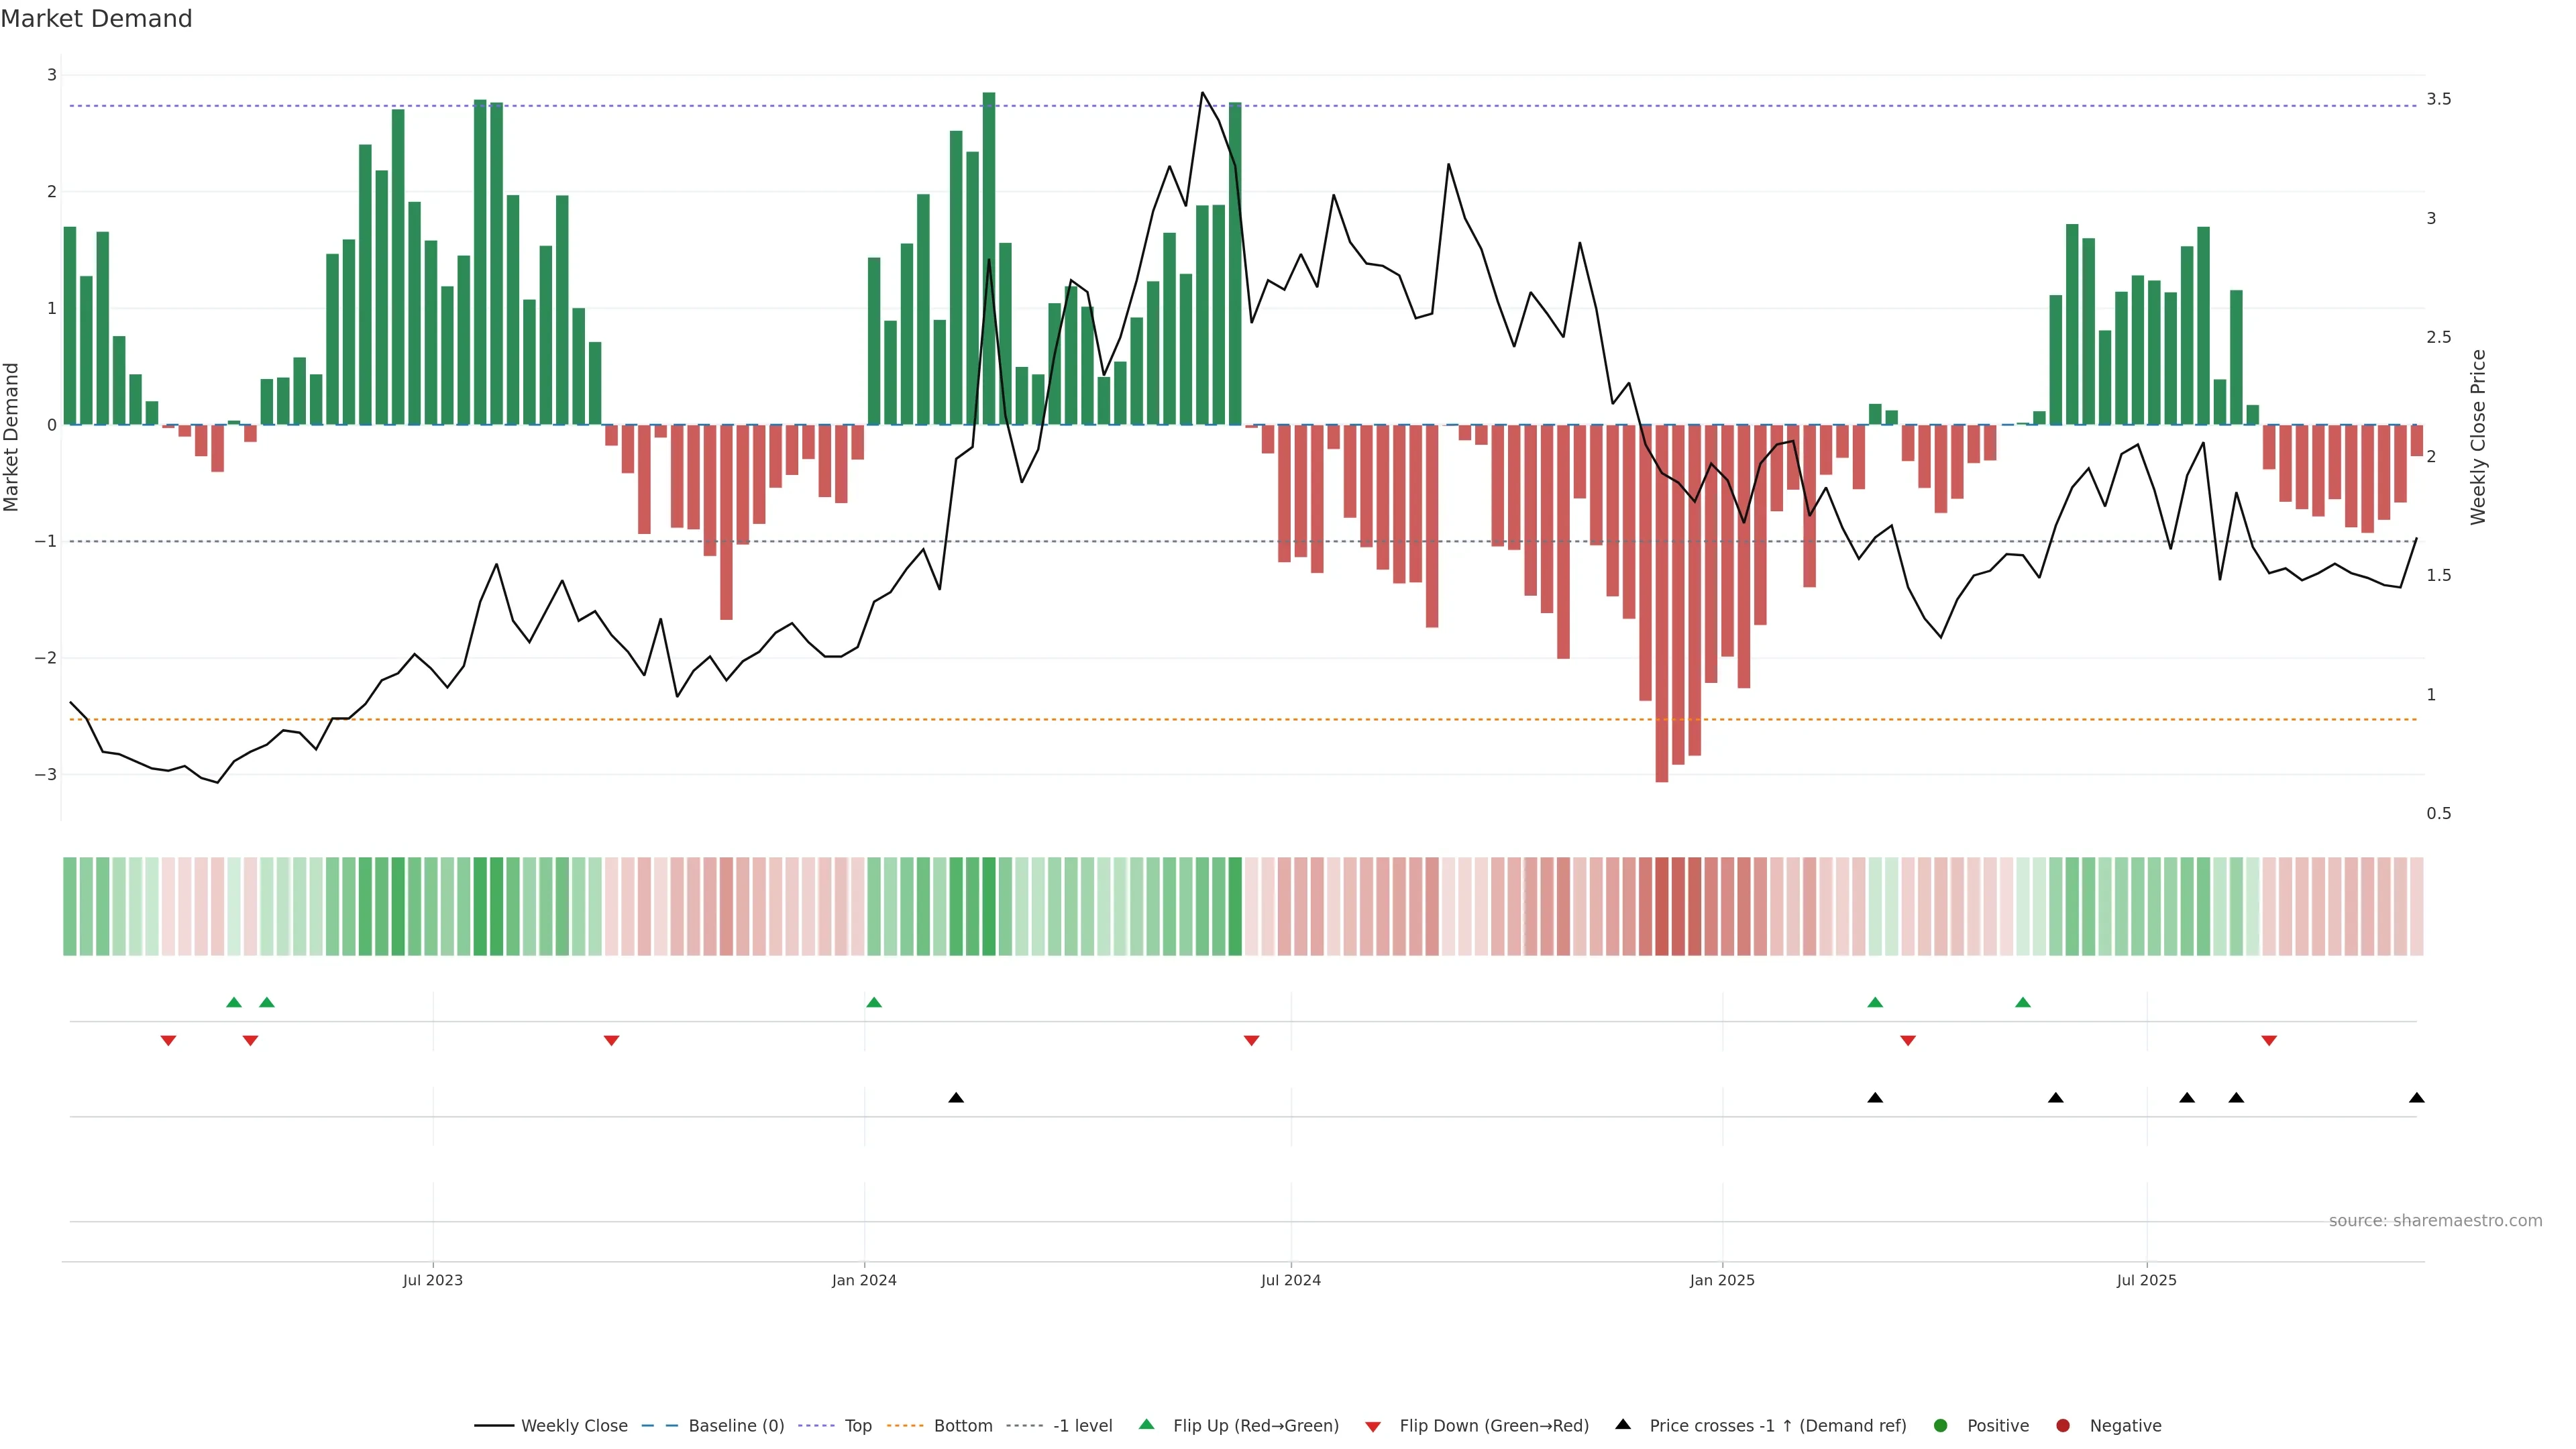
Task: Click the red Negative legend dot
Action: click(2063, 1425)
